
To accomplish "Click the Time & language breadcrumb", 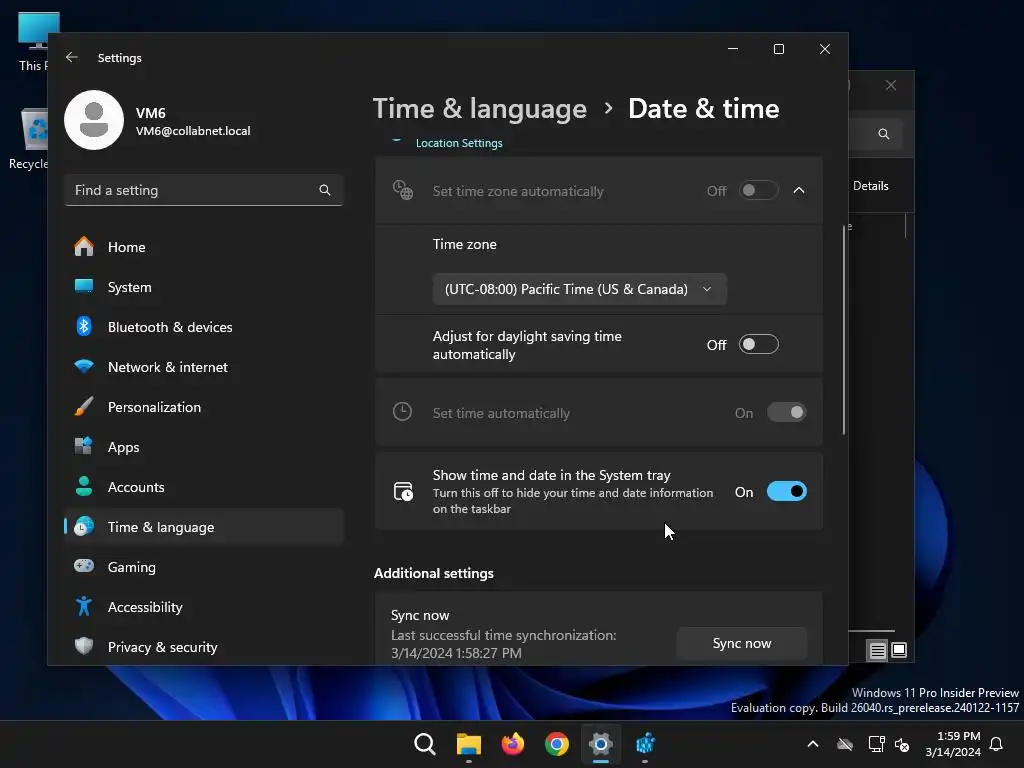I will click(479, 108).
